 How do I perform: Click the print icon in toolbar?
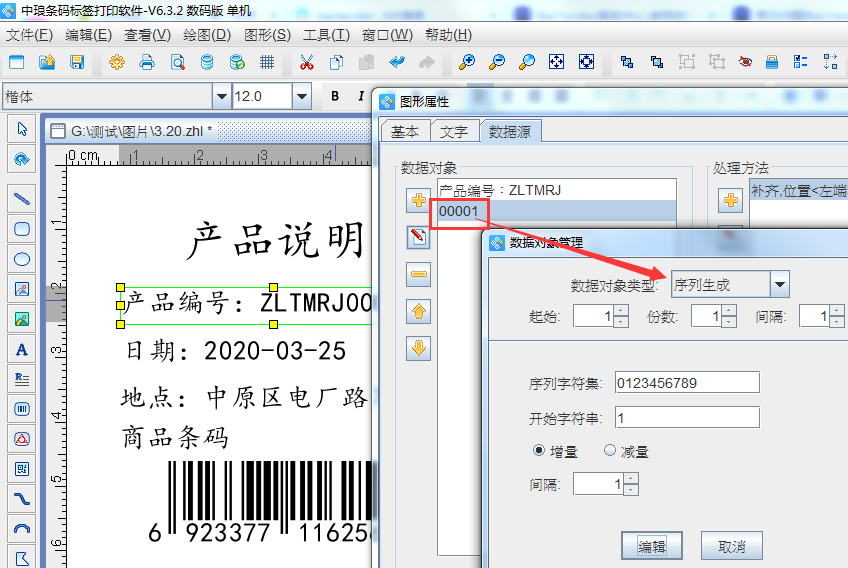(147, 62)
